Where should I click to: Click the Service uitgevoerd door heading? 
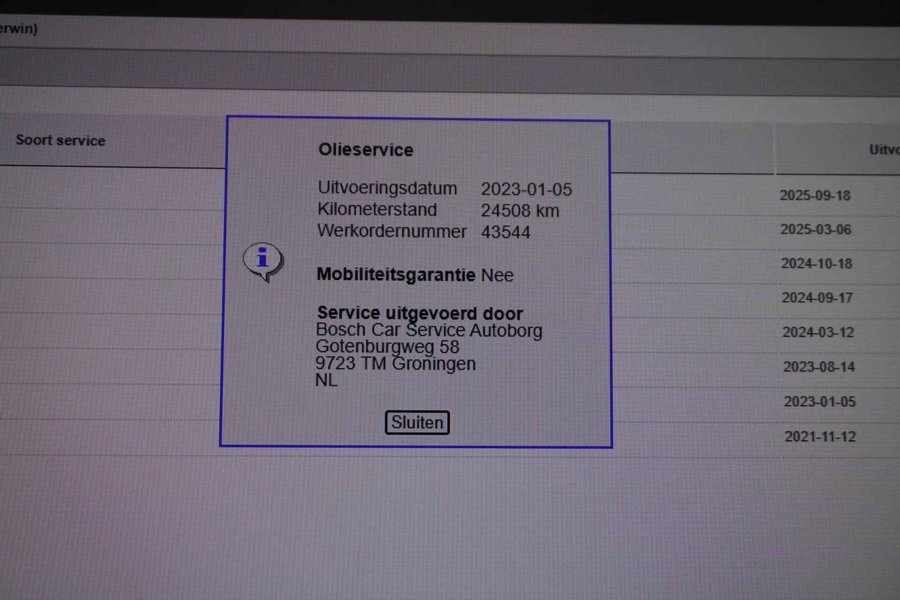[419, 314]
